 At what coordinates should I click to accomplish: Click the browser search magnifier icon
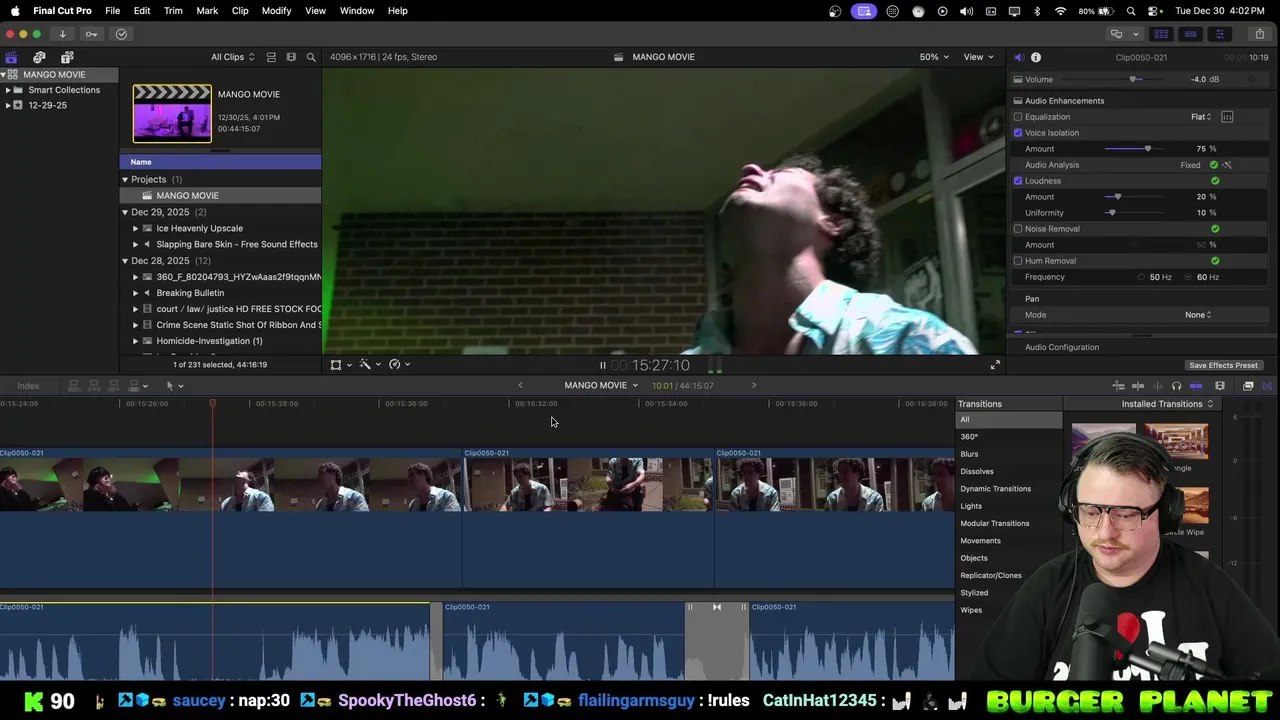tap(311, 57)
